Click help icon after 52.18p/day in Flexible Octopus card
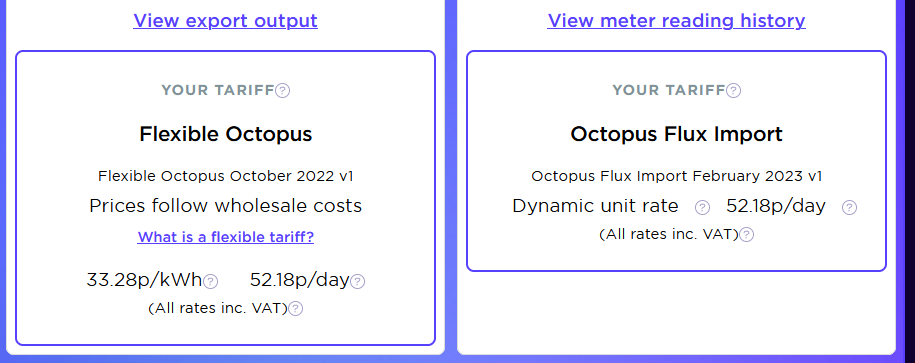Viewport: 915px width, 363px height. click(358, 282)
